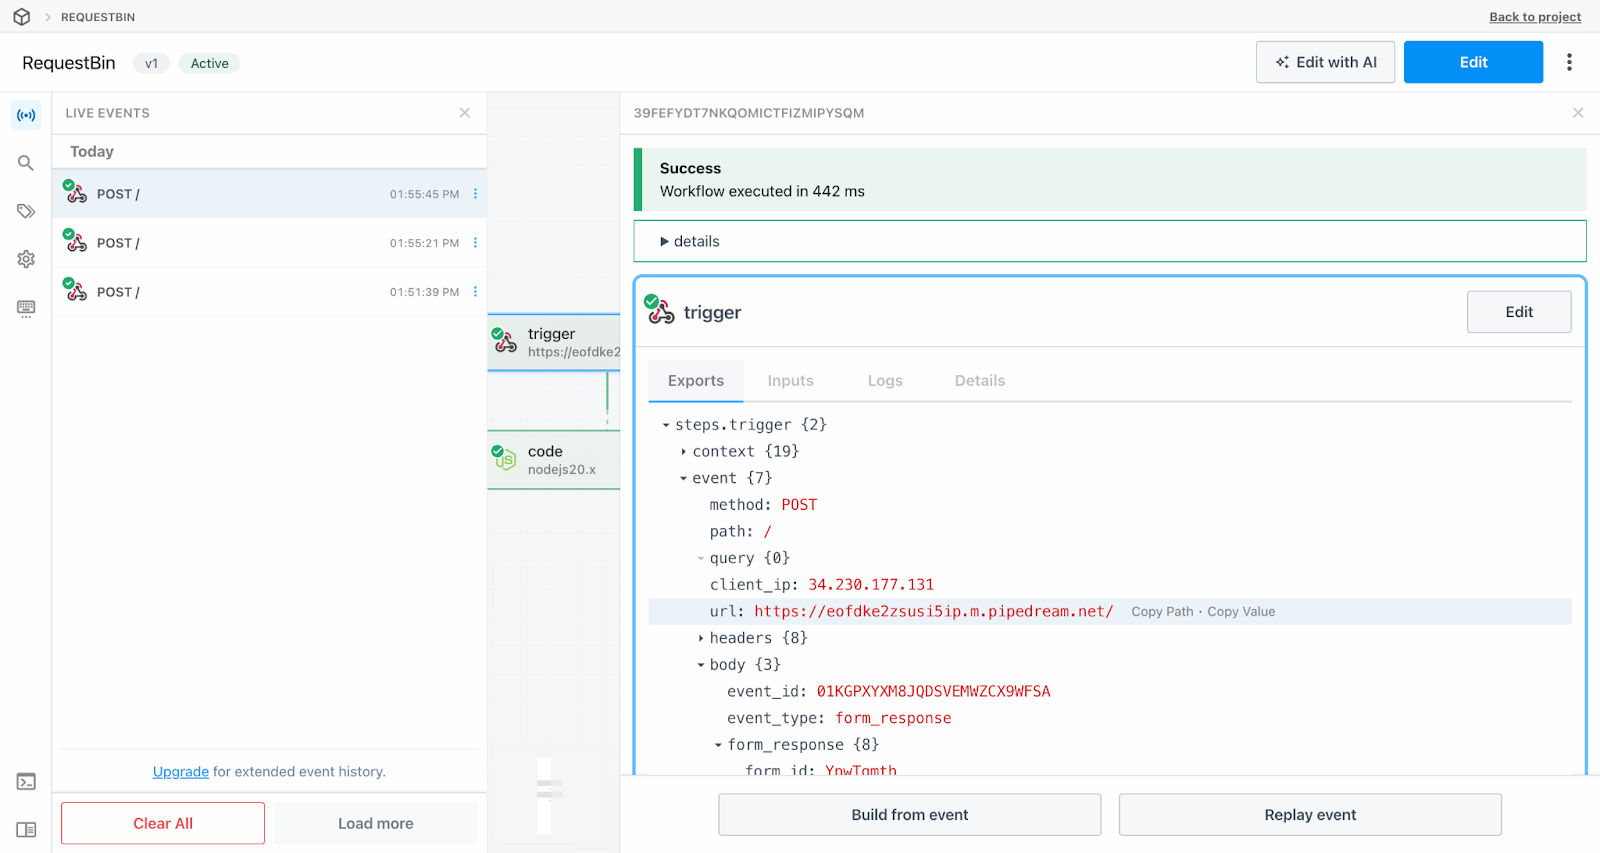Click the search magnifier sidebar icon

pos(26,163)
